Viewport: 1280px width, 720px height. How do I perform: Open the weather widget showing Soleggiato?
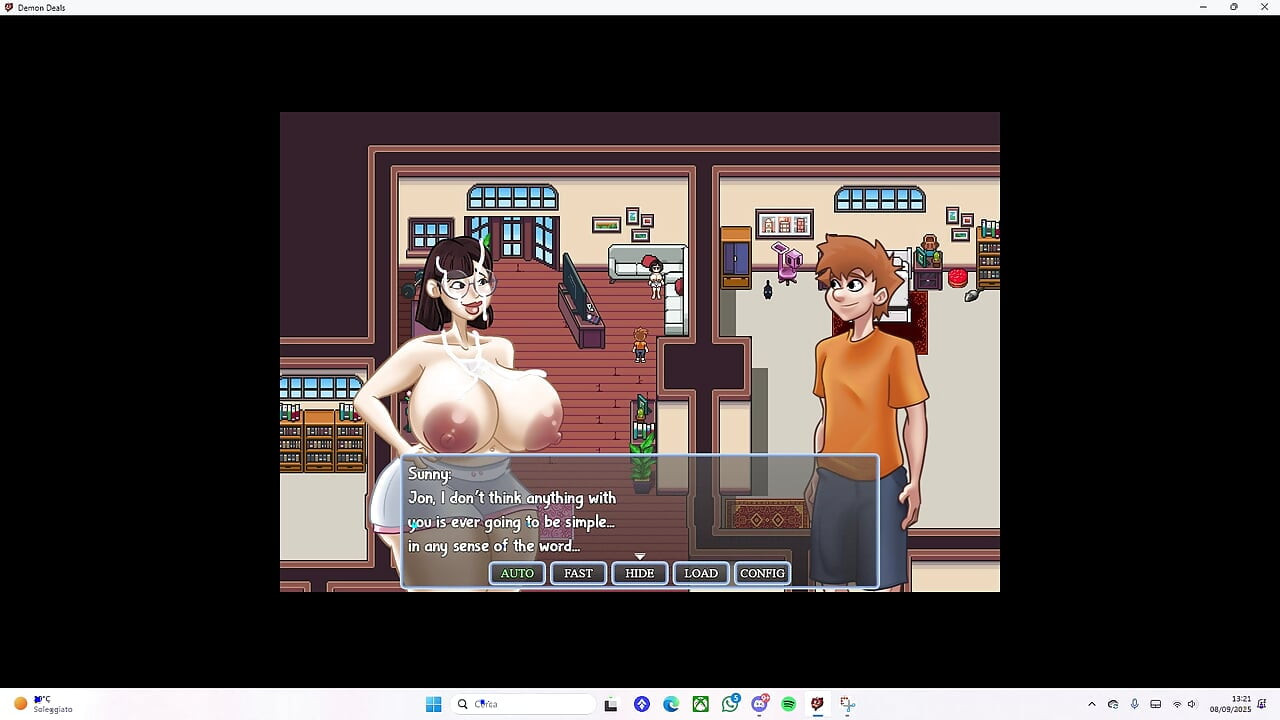pos(43,704)
